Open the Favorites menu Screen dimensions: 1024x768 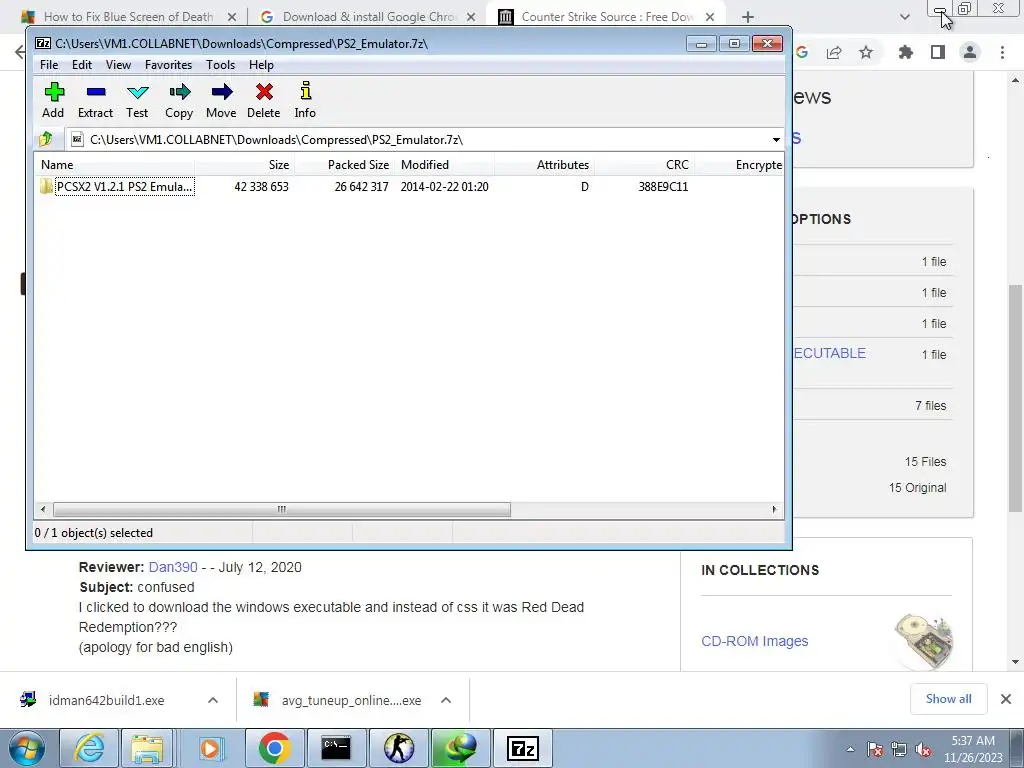coord(168,65)
